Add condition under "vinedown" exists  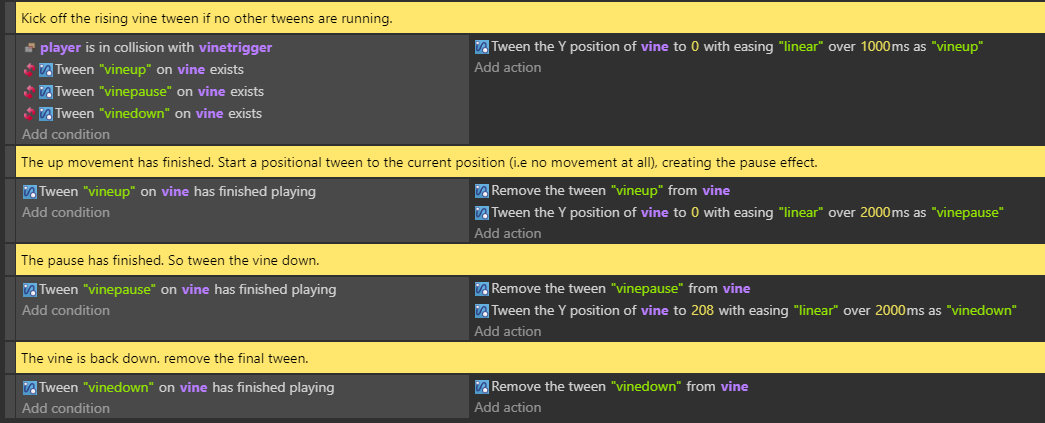click(66, 135)
